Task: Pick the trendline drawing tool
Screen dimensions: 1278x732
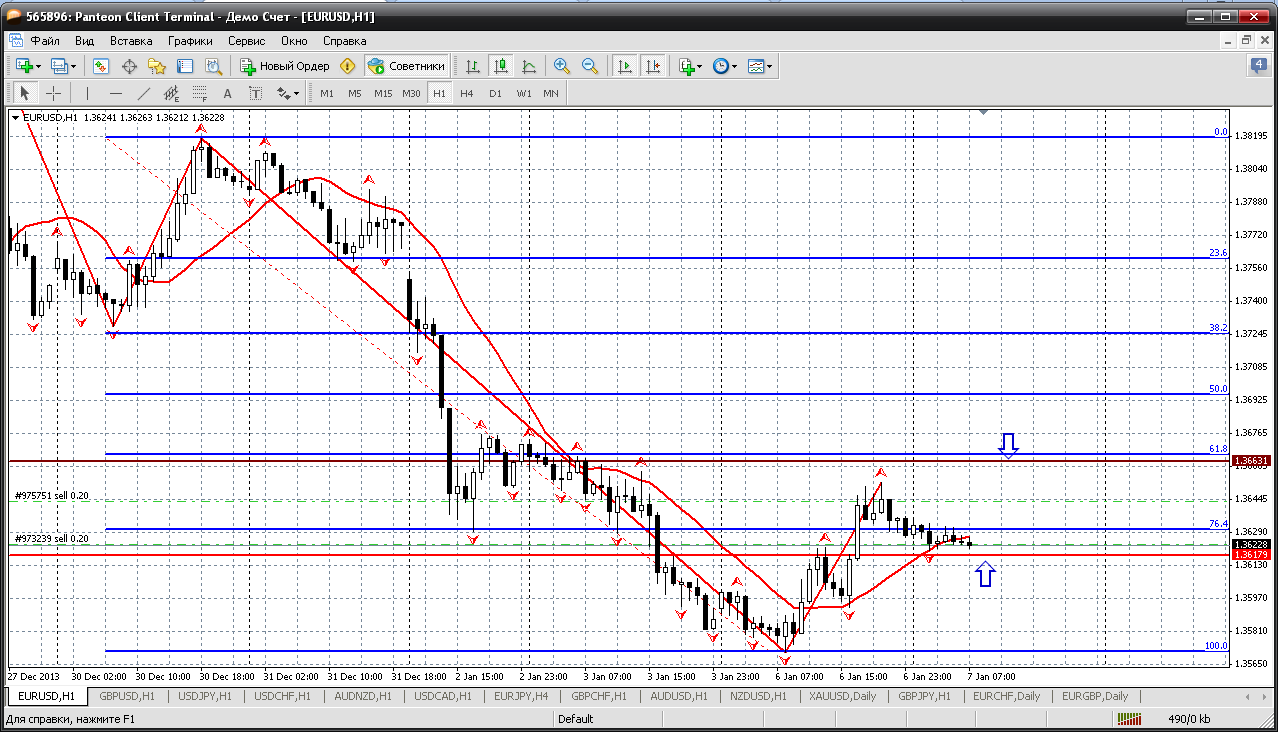Action: point(143,93)
